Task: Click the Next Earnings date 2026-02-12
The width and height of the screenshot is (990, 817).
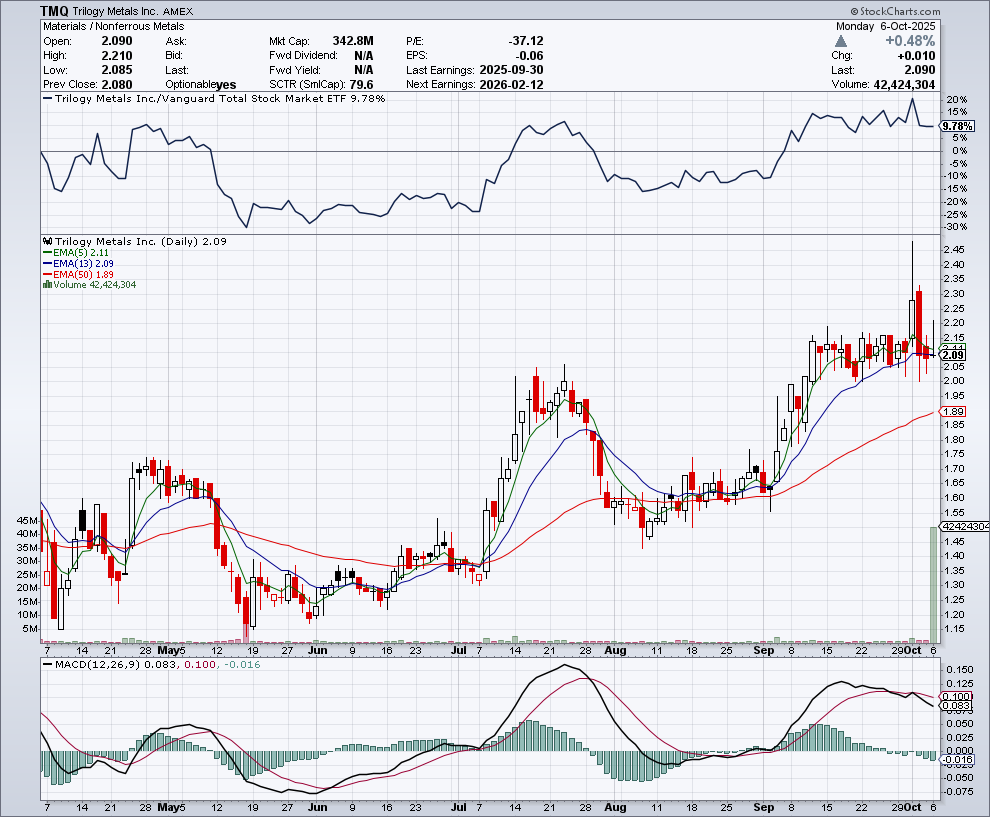Action: [x=511, y=85]
